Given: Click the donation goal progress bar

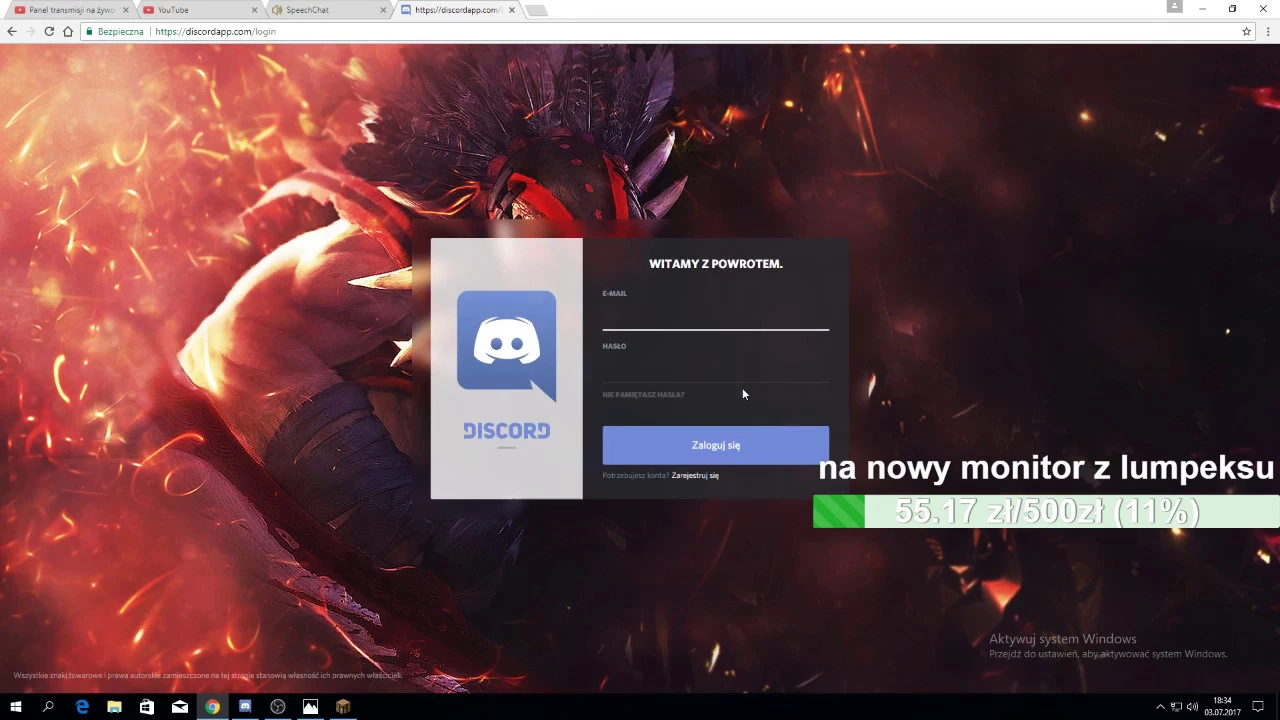Looking at the screenshot, I should click(1046, 512).
